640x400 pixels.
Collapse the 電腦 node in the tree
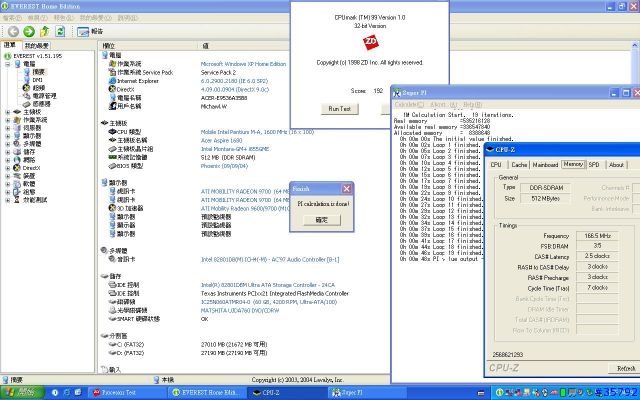[x=8, y=64]
